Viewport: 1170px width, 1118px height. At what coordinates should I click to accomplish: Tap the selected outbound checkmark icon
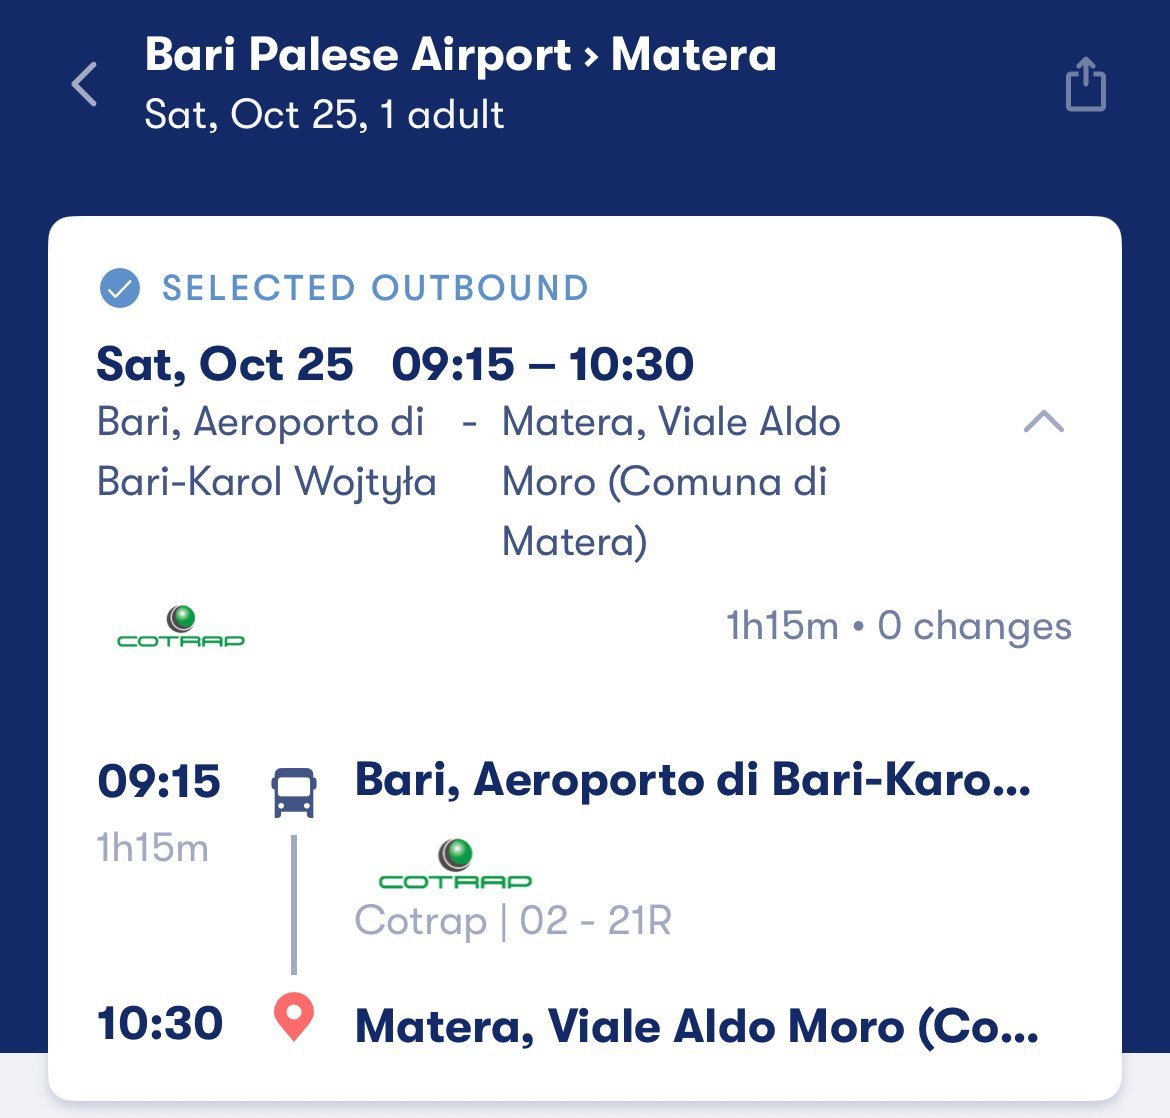[120, 289]
